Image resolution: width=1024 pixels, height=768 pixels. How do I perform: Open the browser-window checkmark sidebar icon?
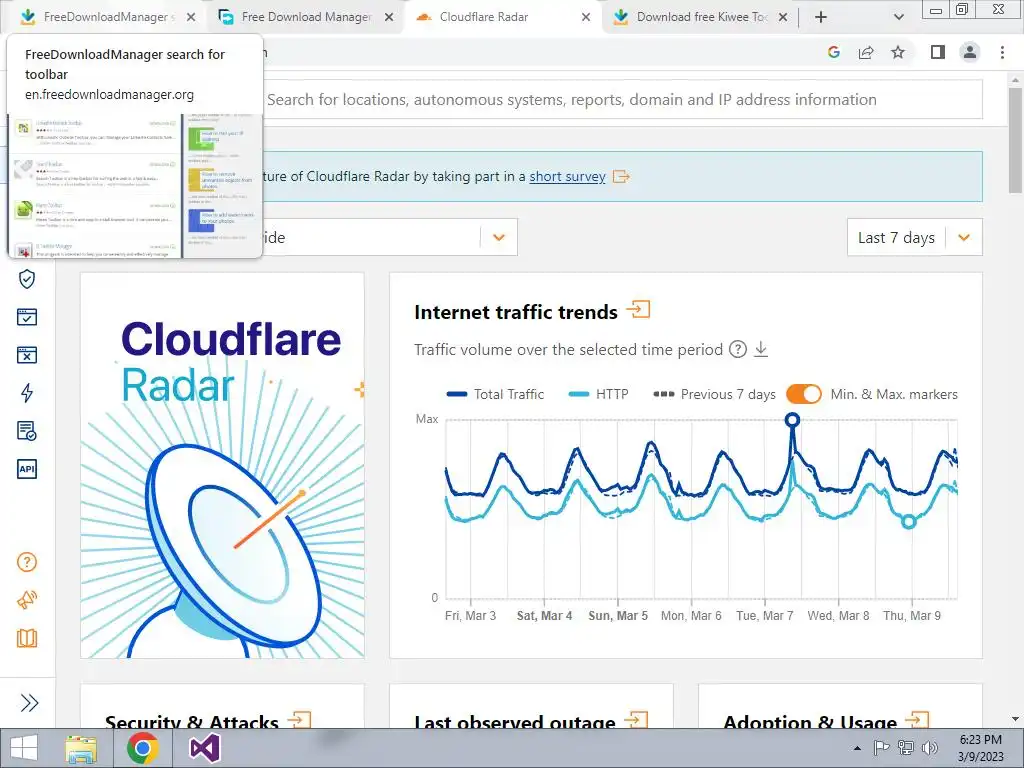[x=27, y=317]
